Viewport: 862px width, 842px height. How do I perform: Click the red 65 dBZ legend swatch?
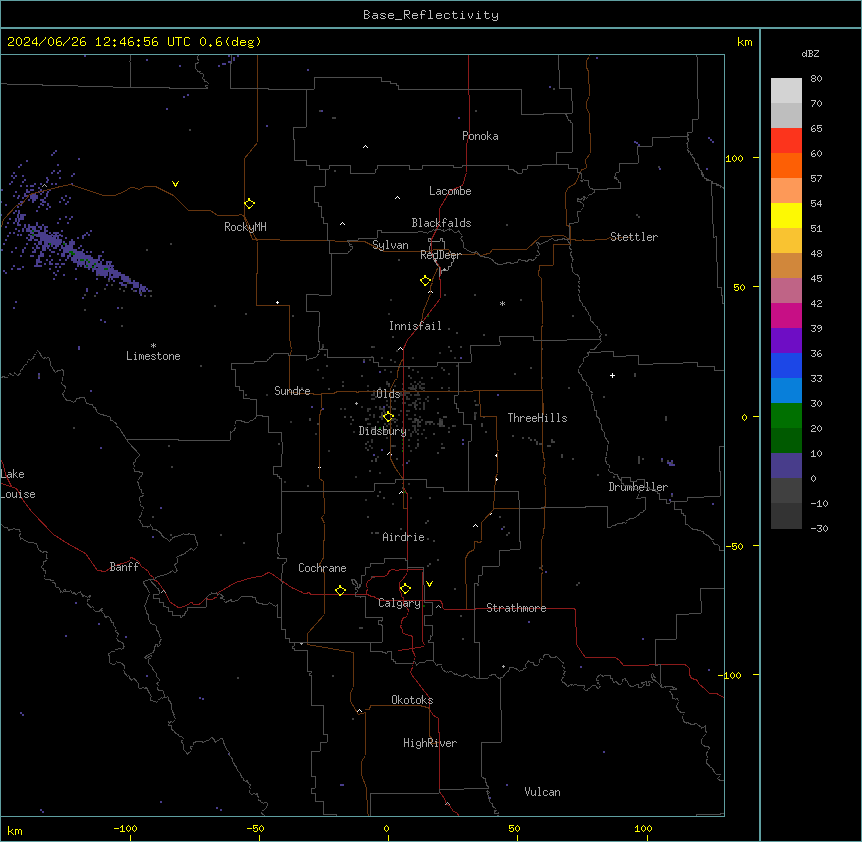786,141
